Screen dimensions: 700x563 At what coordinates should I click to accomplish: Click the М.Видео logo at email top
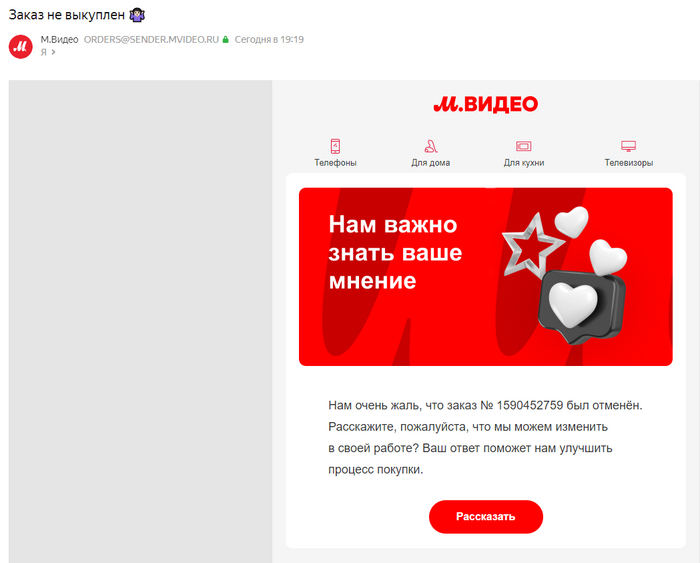click(486, 104)
